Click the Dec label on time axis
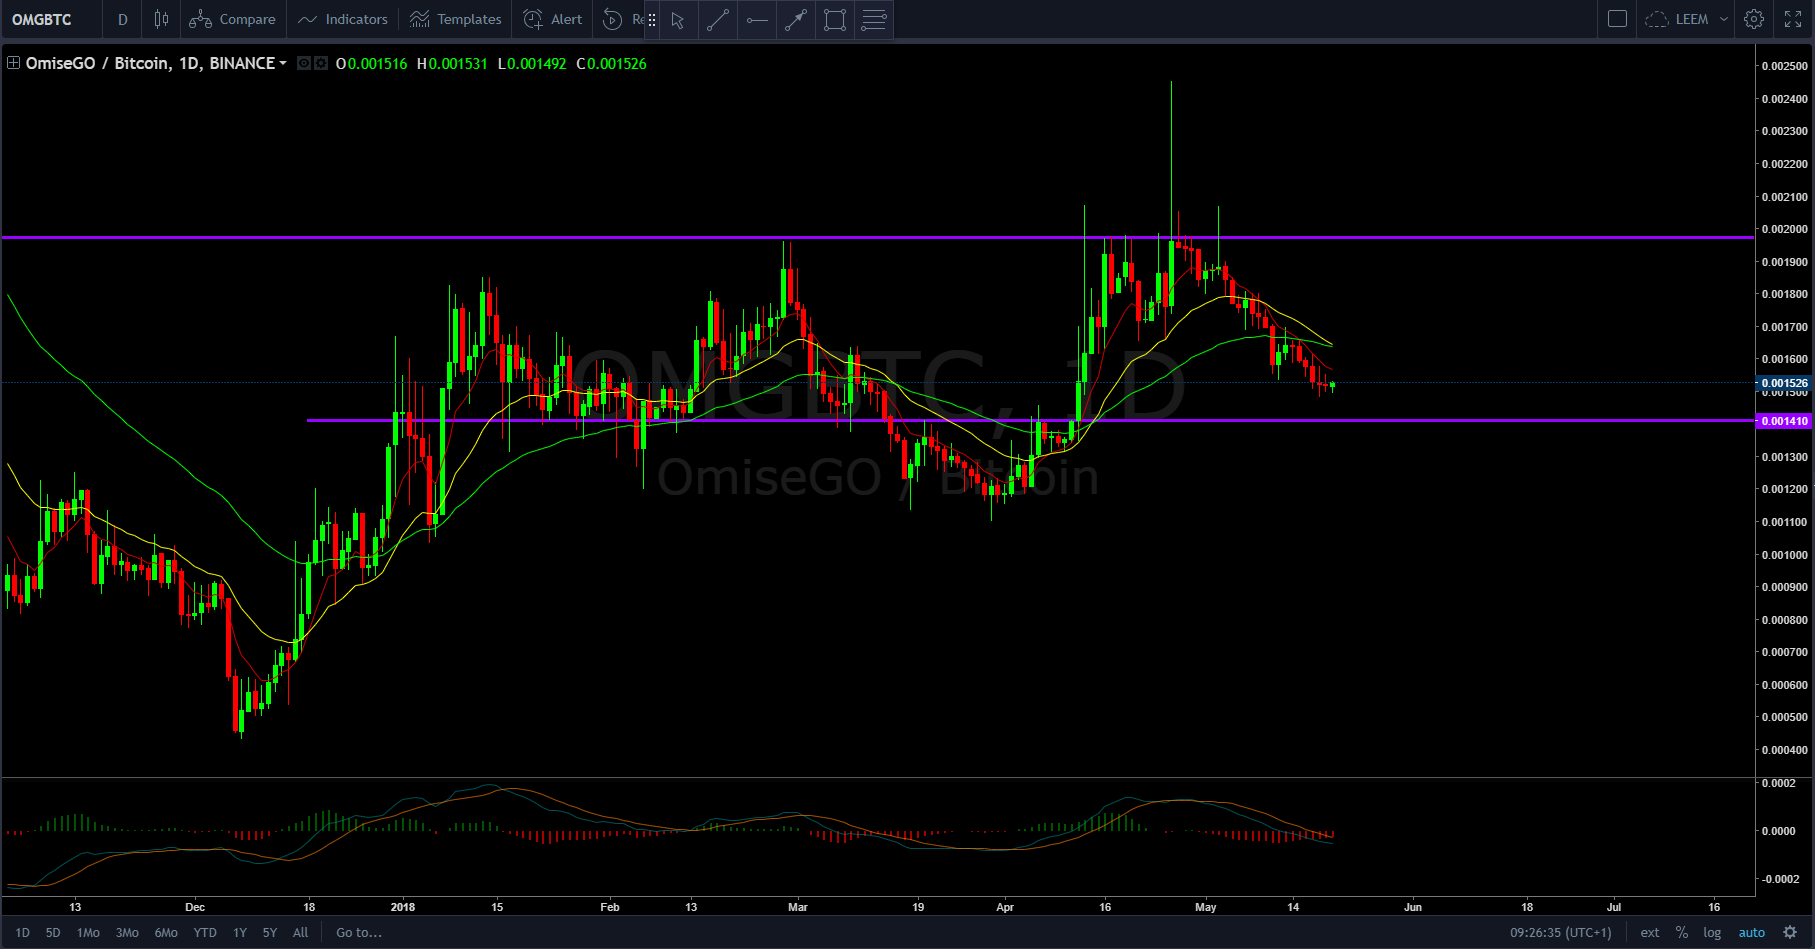Image resolution: width=1815 pixels, height=949 pixels. (195, 907)
